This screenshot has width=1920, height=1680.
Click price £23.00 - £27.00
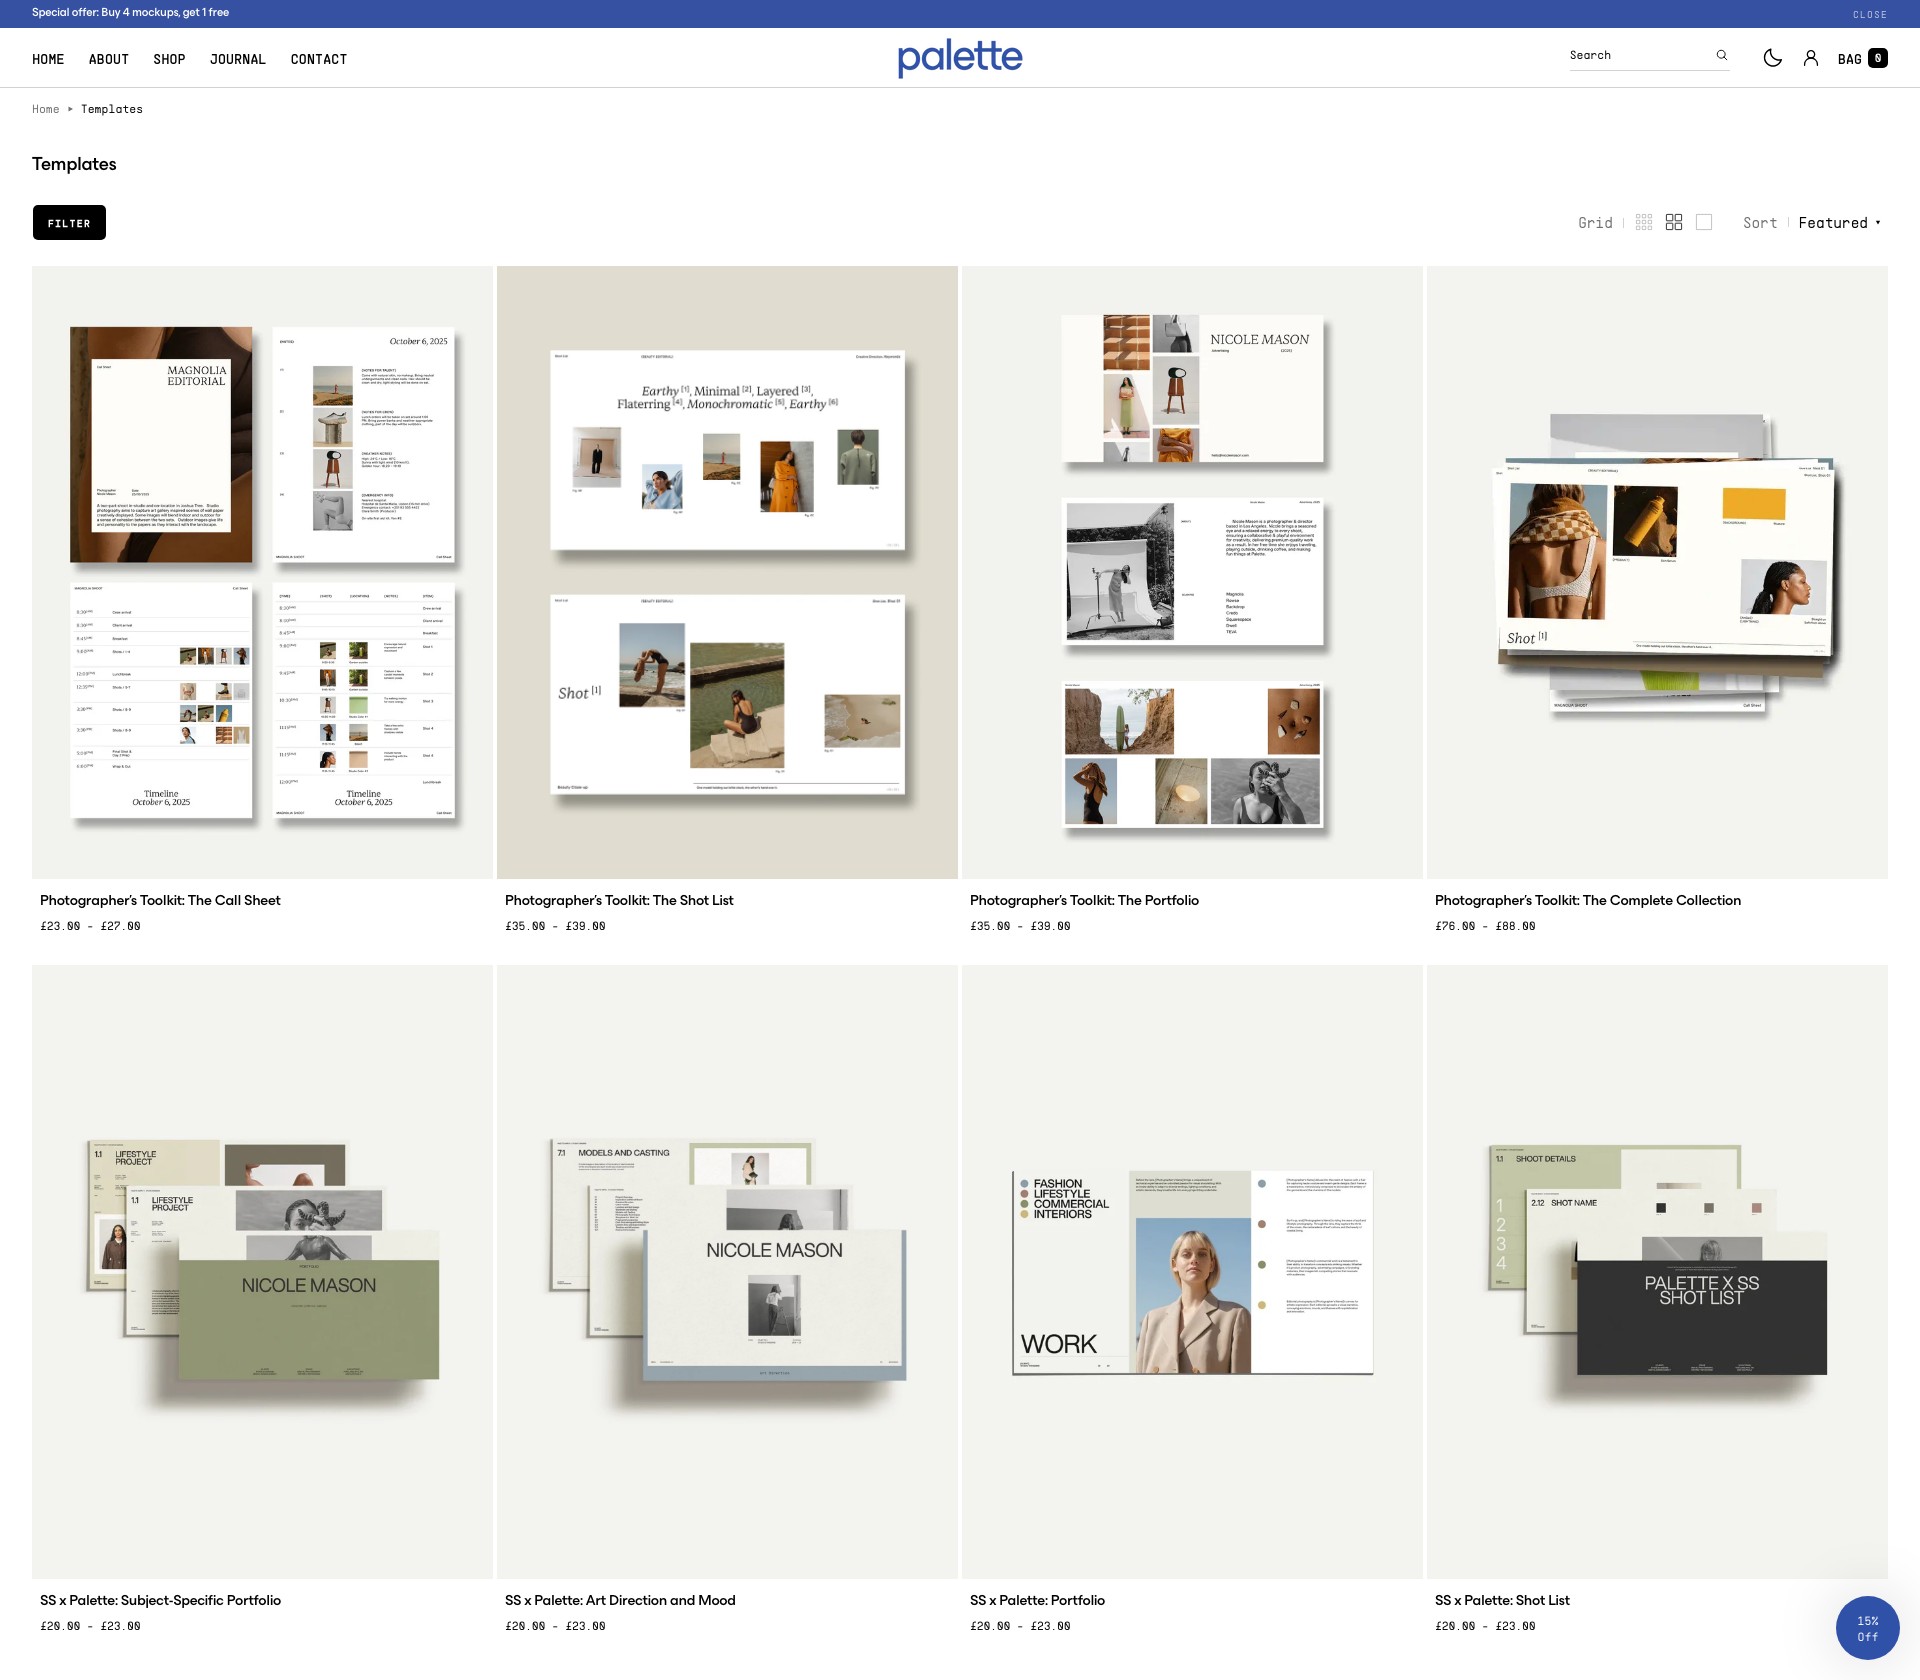point(90,926)
